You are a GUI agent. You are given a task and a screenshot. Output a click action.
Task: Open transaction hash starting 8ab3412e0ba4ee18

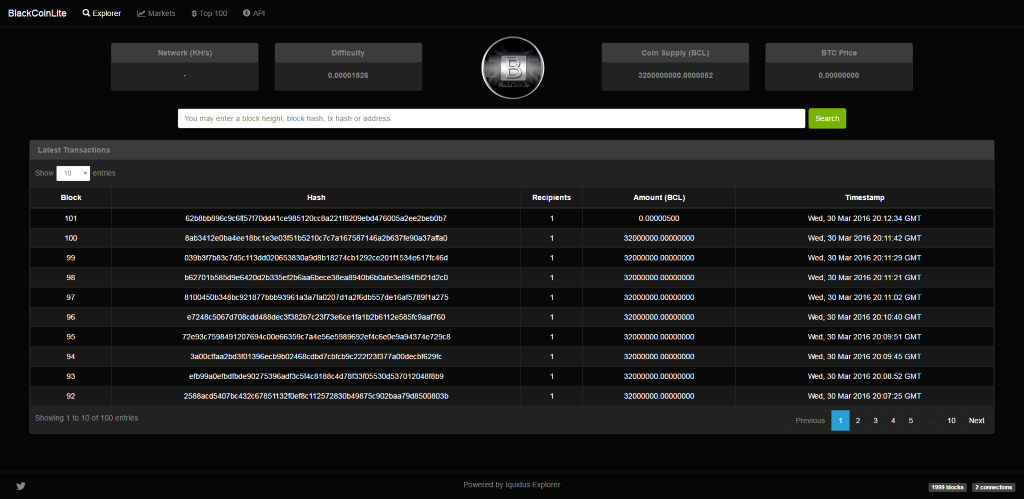point(316,238)
